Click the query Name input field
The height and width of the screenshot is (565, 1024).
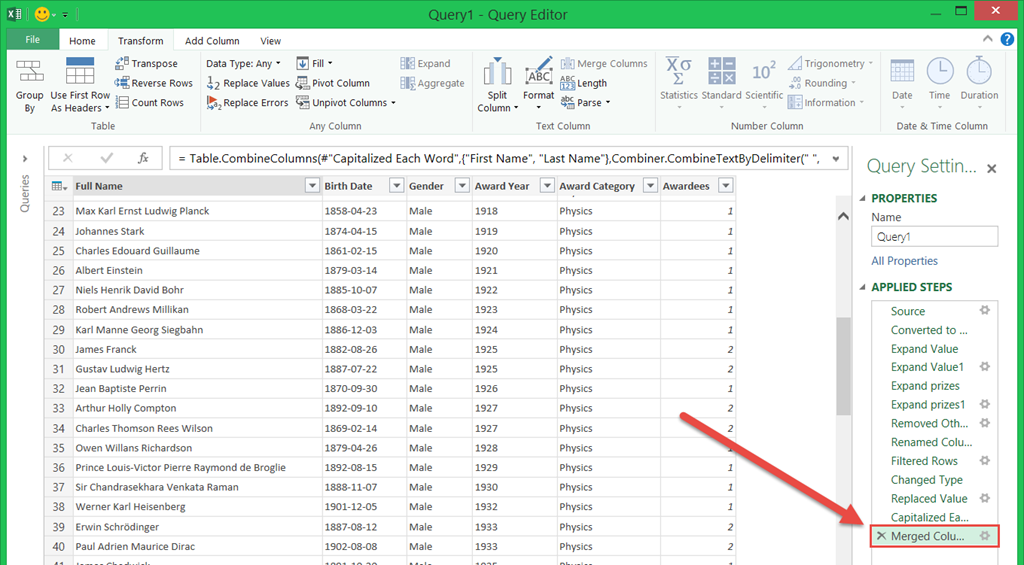pos(934,237)
